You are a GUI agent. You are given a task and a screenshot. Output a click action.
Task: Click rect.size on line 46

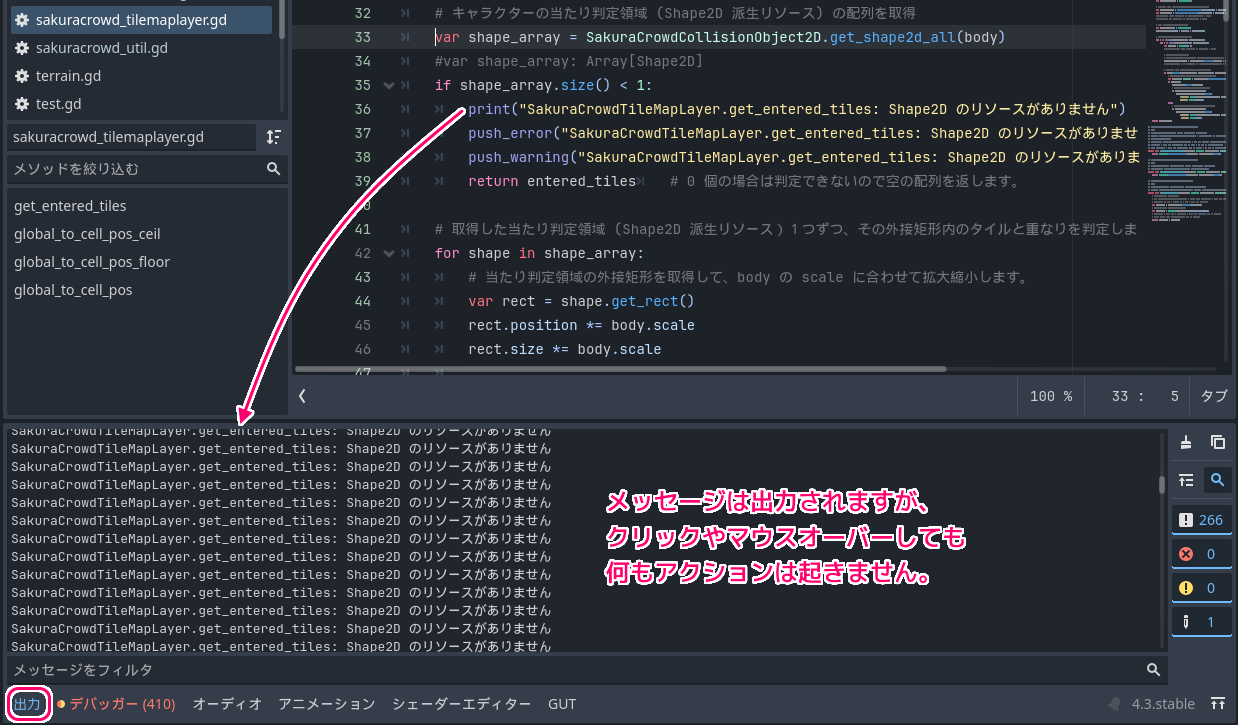pyautogui.click(x=505, y=349)
